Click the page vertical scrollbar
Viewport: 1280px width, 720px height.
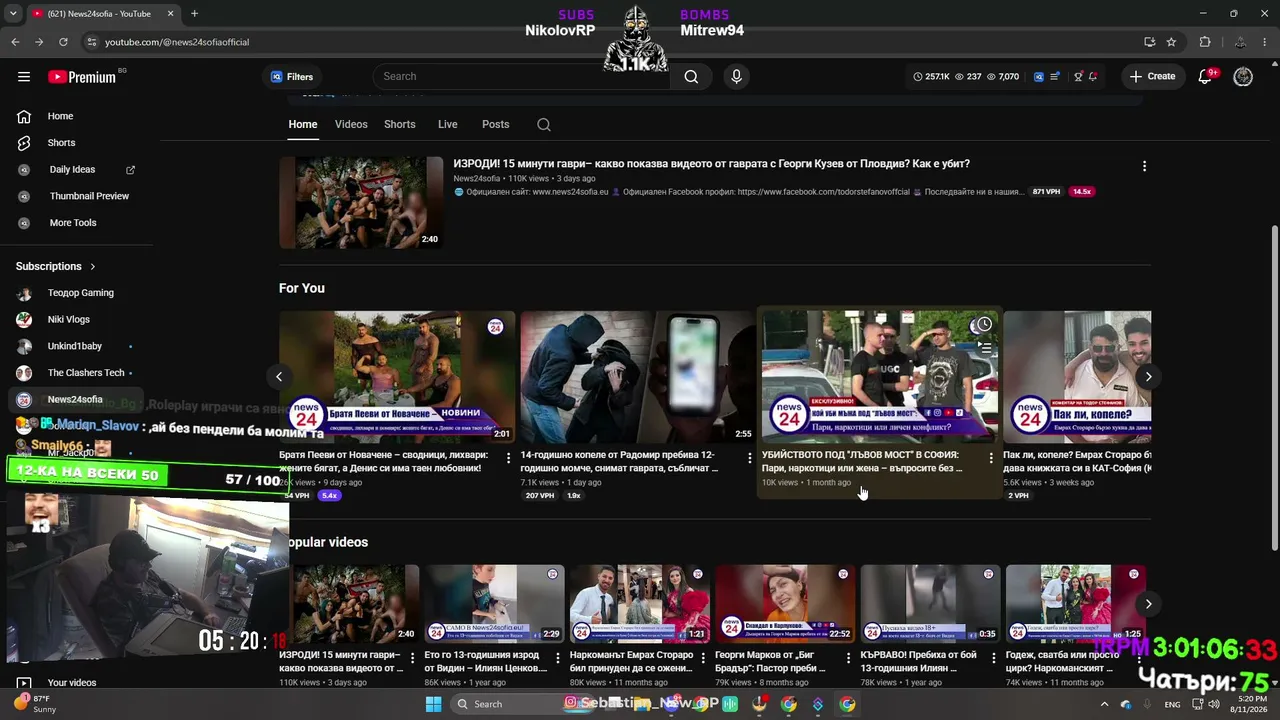pos(1274,388)
